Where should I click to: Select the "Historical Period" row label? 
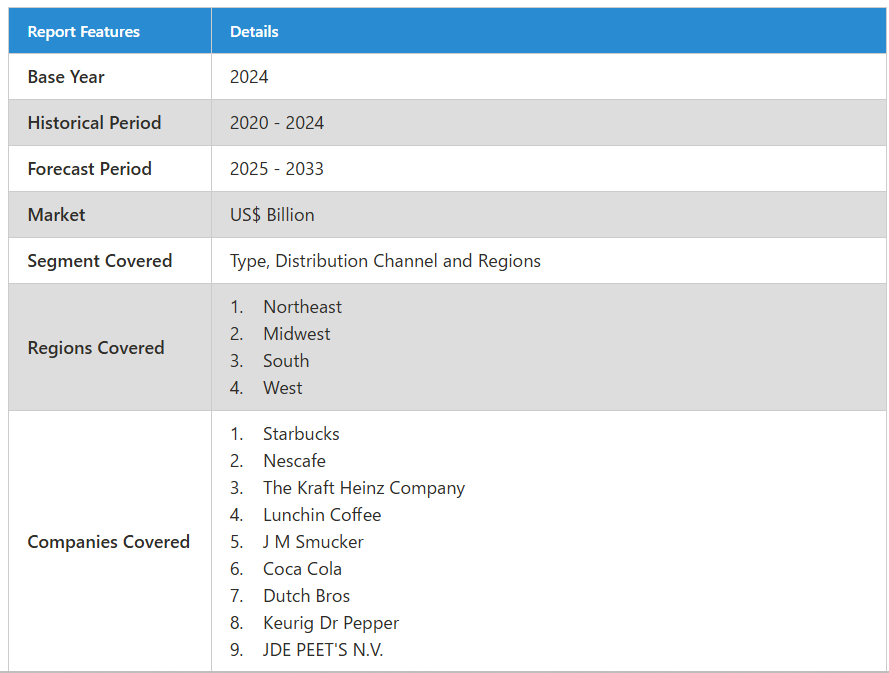[94, 123]
